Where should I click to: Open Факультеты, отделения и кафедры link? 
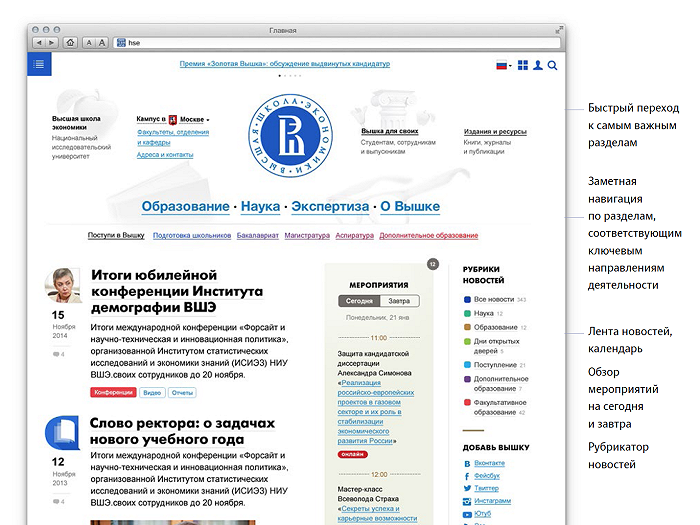(x=173, y=137)
